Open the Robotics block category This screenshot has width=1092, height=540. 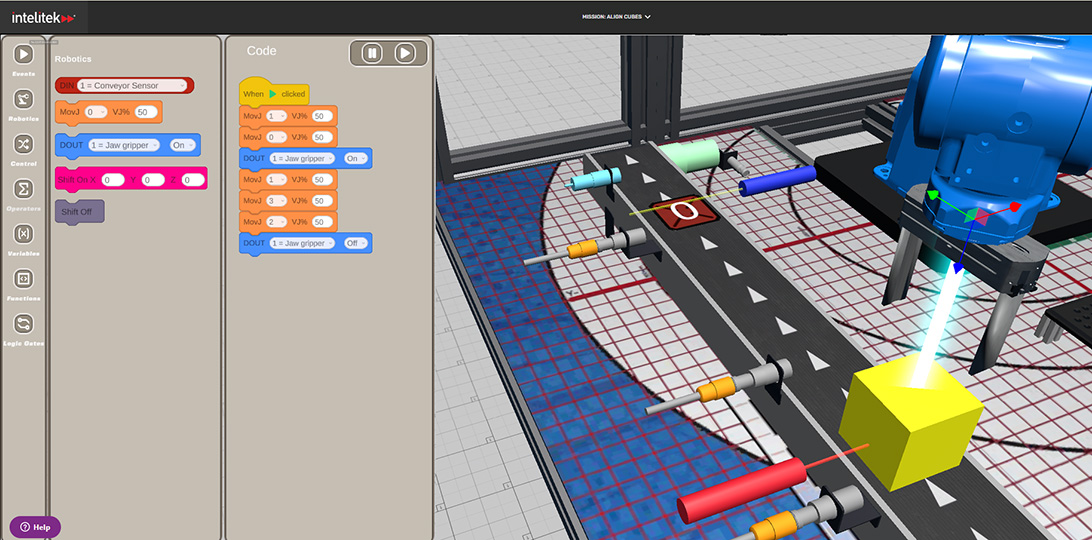24,100
